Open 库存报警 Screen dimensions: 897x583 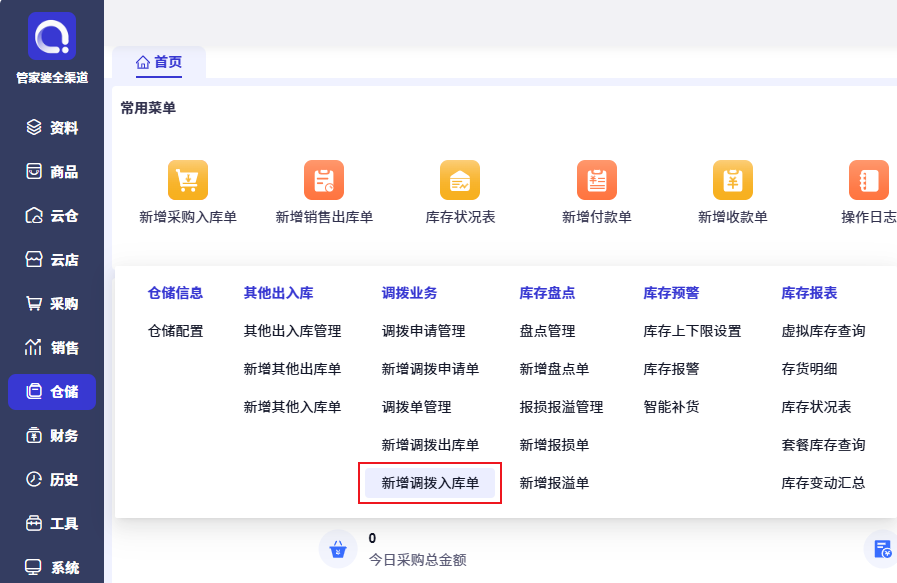tap(672, 369)
